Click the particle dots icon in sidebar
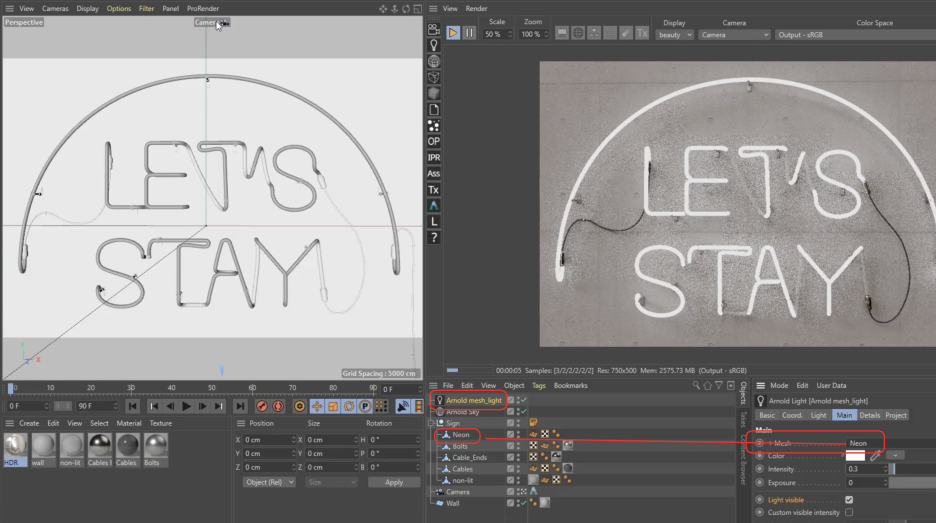The height and width of the screenshot is (523, 936). (434, 125)
